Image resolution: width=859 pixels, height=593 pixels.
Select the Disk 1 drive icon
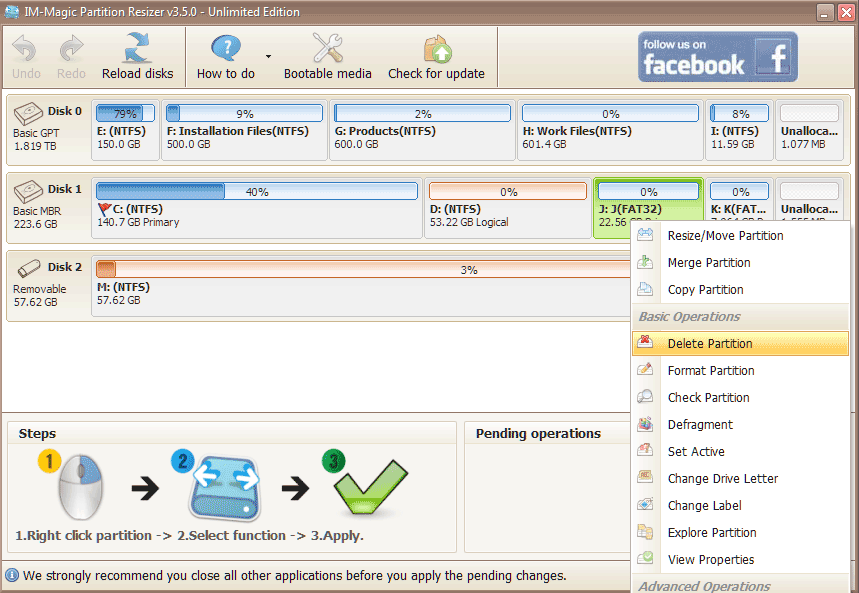(x=28, y=191)
